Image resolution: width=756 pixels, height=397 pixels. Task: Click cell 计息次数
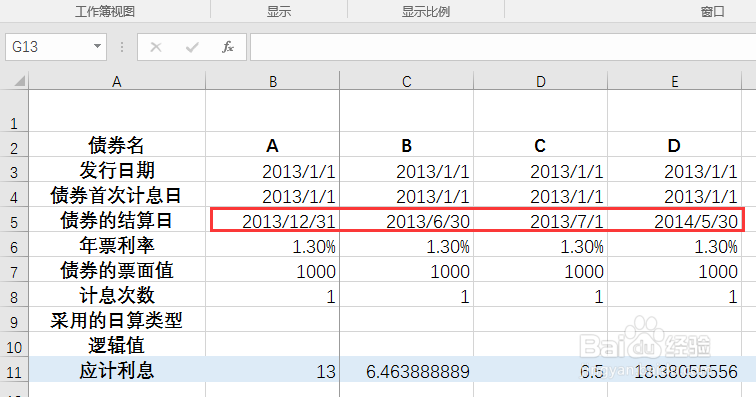click(x=117, y=295)
